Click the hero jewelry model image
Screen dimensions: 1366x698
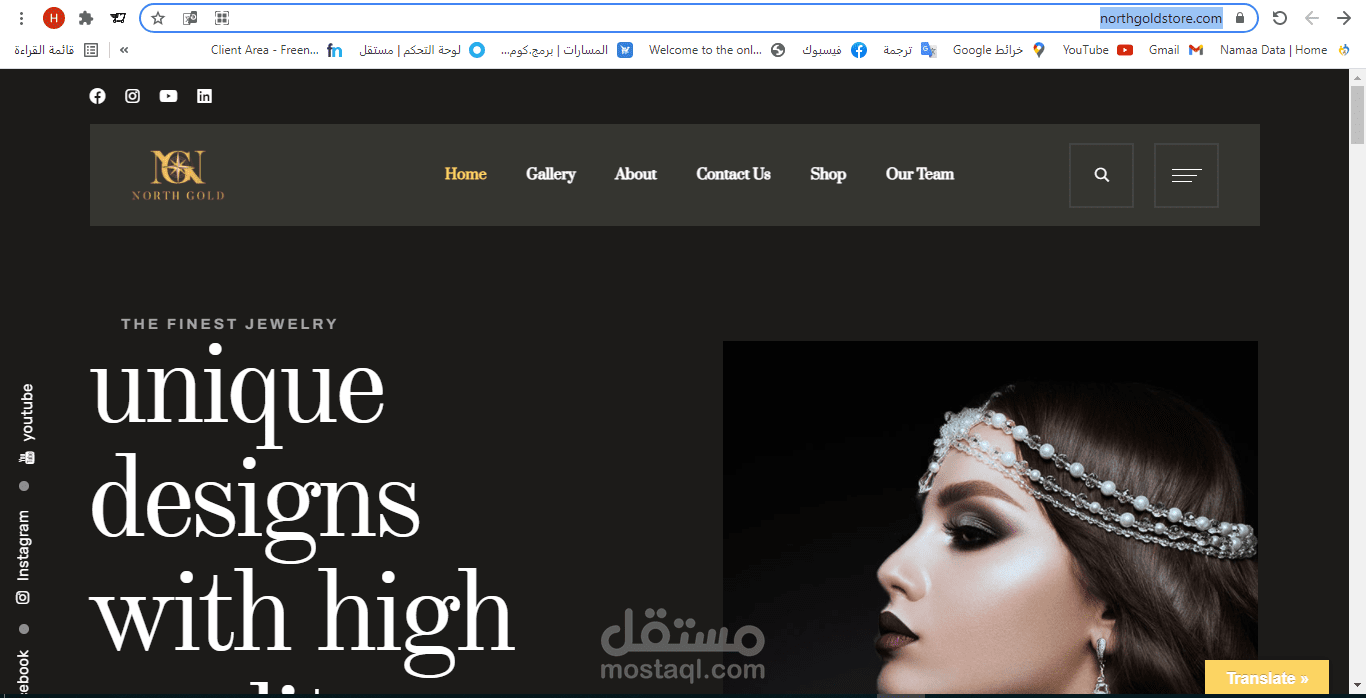pyautogui.click(x=990, y=518)
